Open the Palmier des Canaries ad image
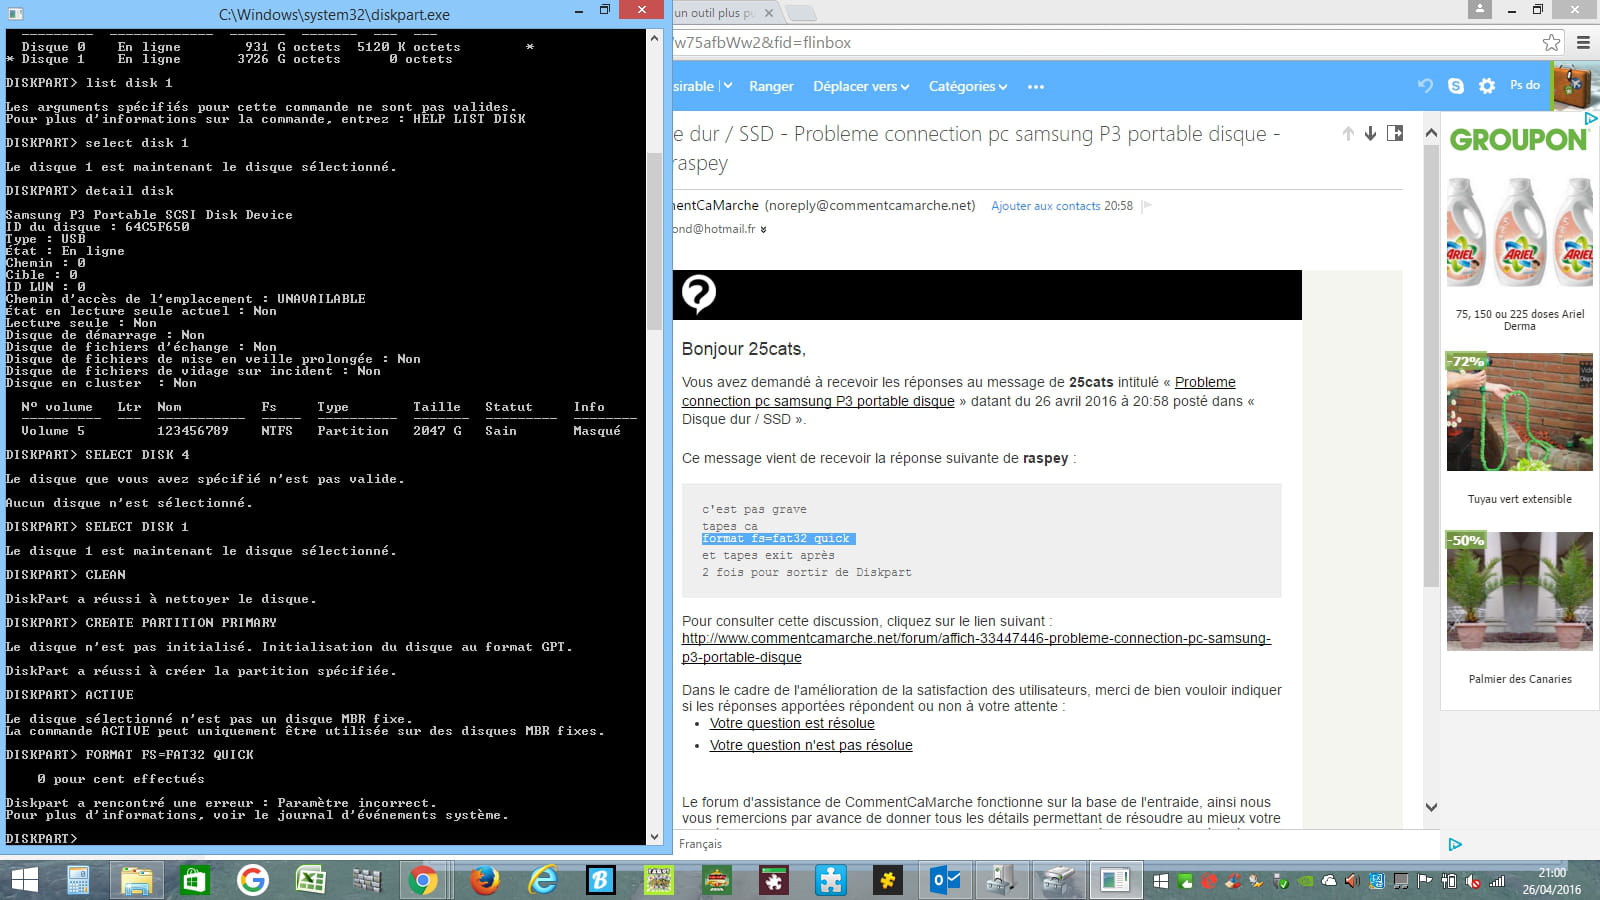1600x900 pixels. tap(1519, 591)
